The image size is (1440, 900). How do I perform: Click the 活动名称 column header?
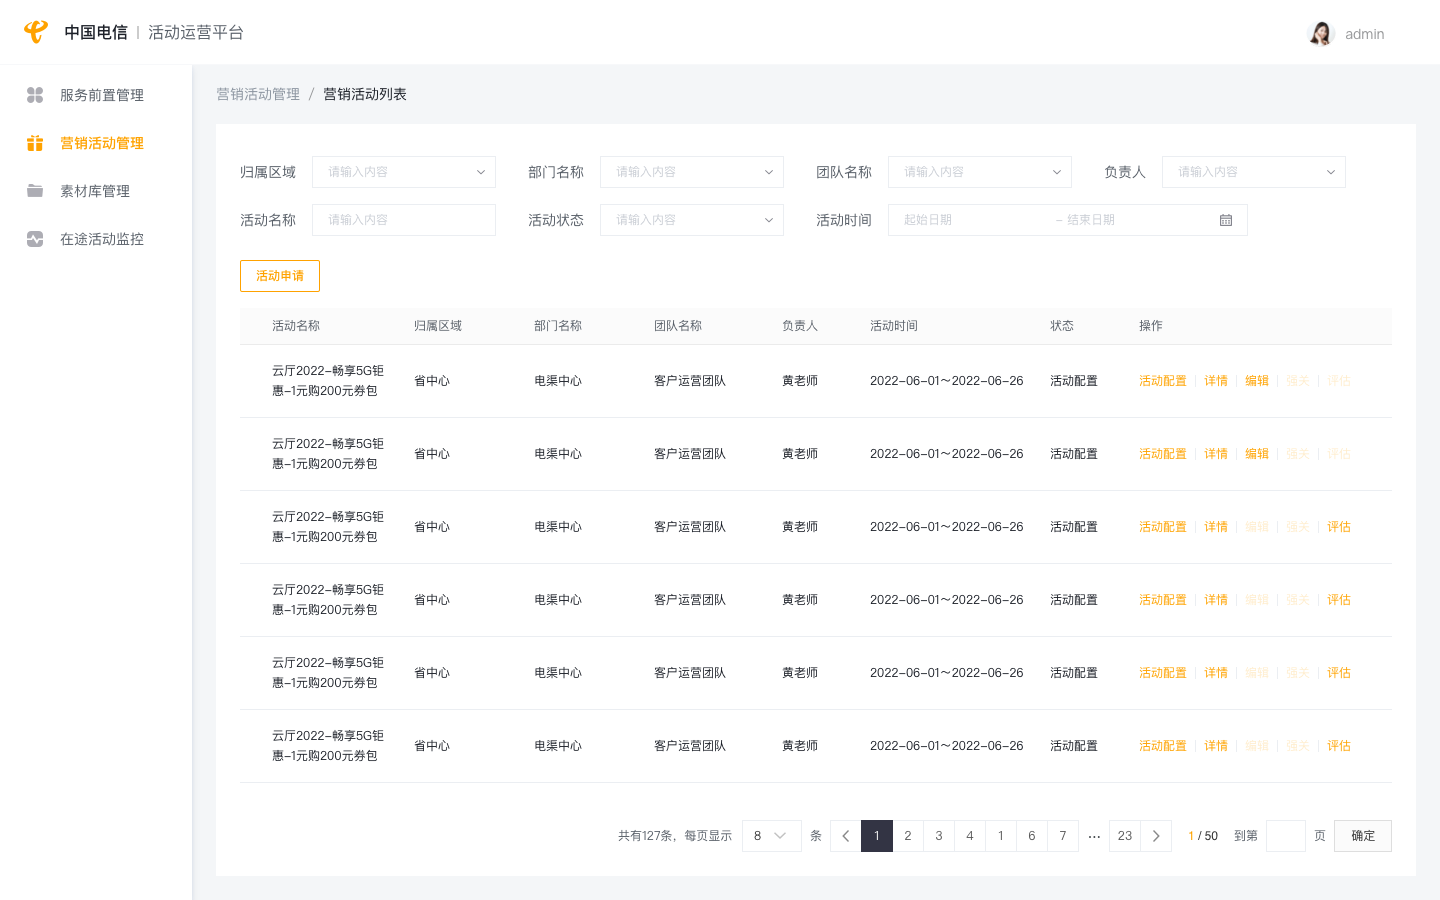pos(296,326)
